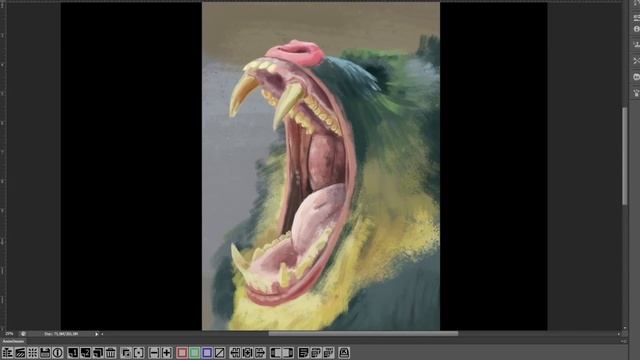
Task: Click the last image-box icon in the bottom panel
Action: click(344, 353)
